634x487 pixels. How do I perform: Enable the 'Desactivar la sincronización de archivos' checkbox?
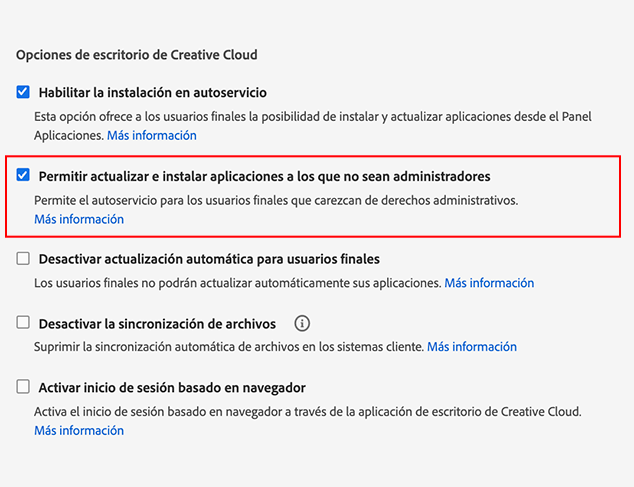[x=23, y=323]
